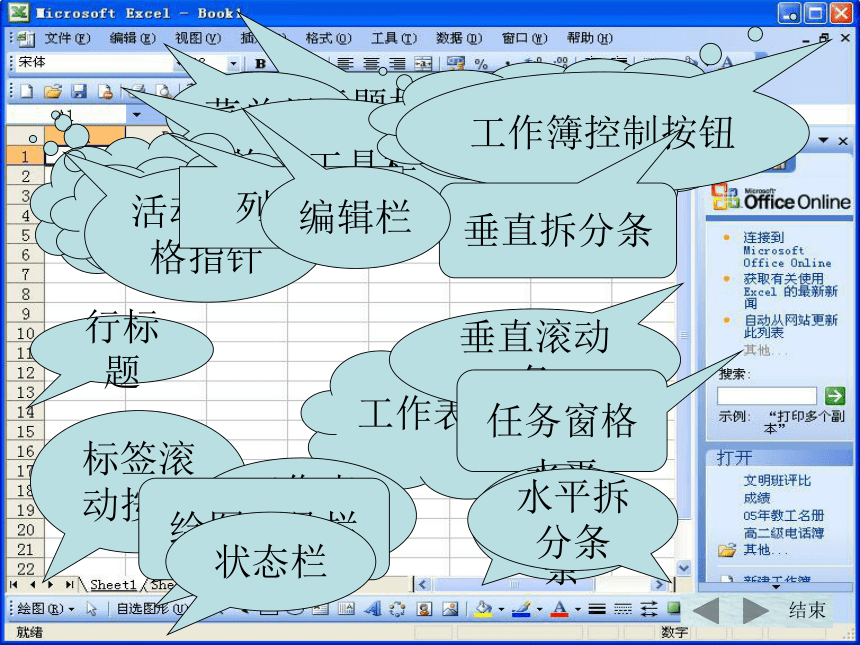Insert Clip Art from drawing toolbar
The width and height of the screenshot is (860, 645).
click(423, 608)
